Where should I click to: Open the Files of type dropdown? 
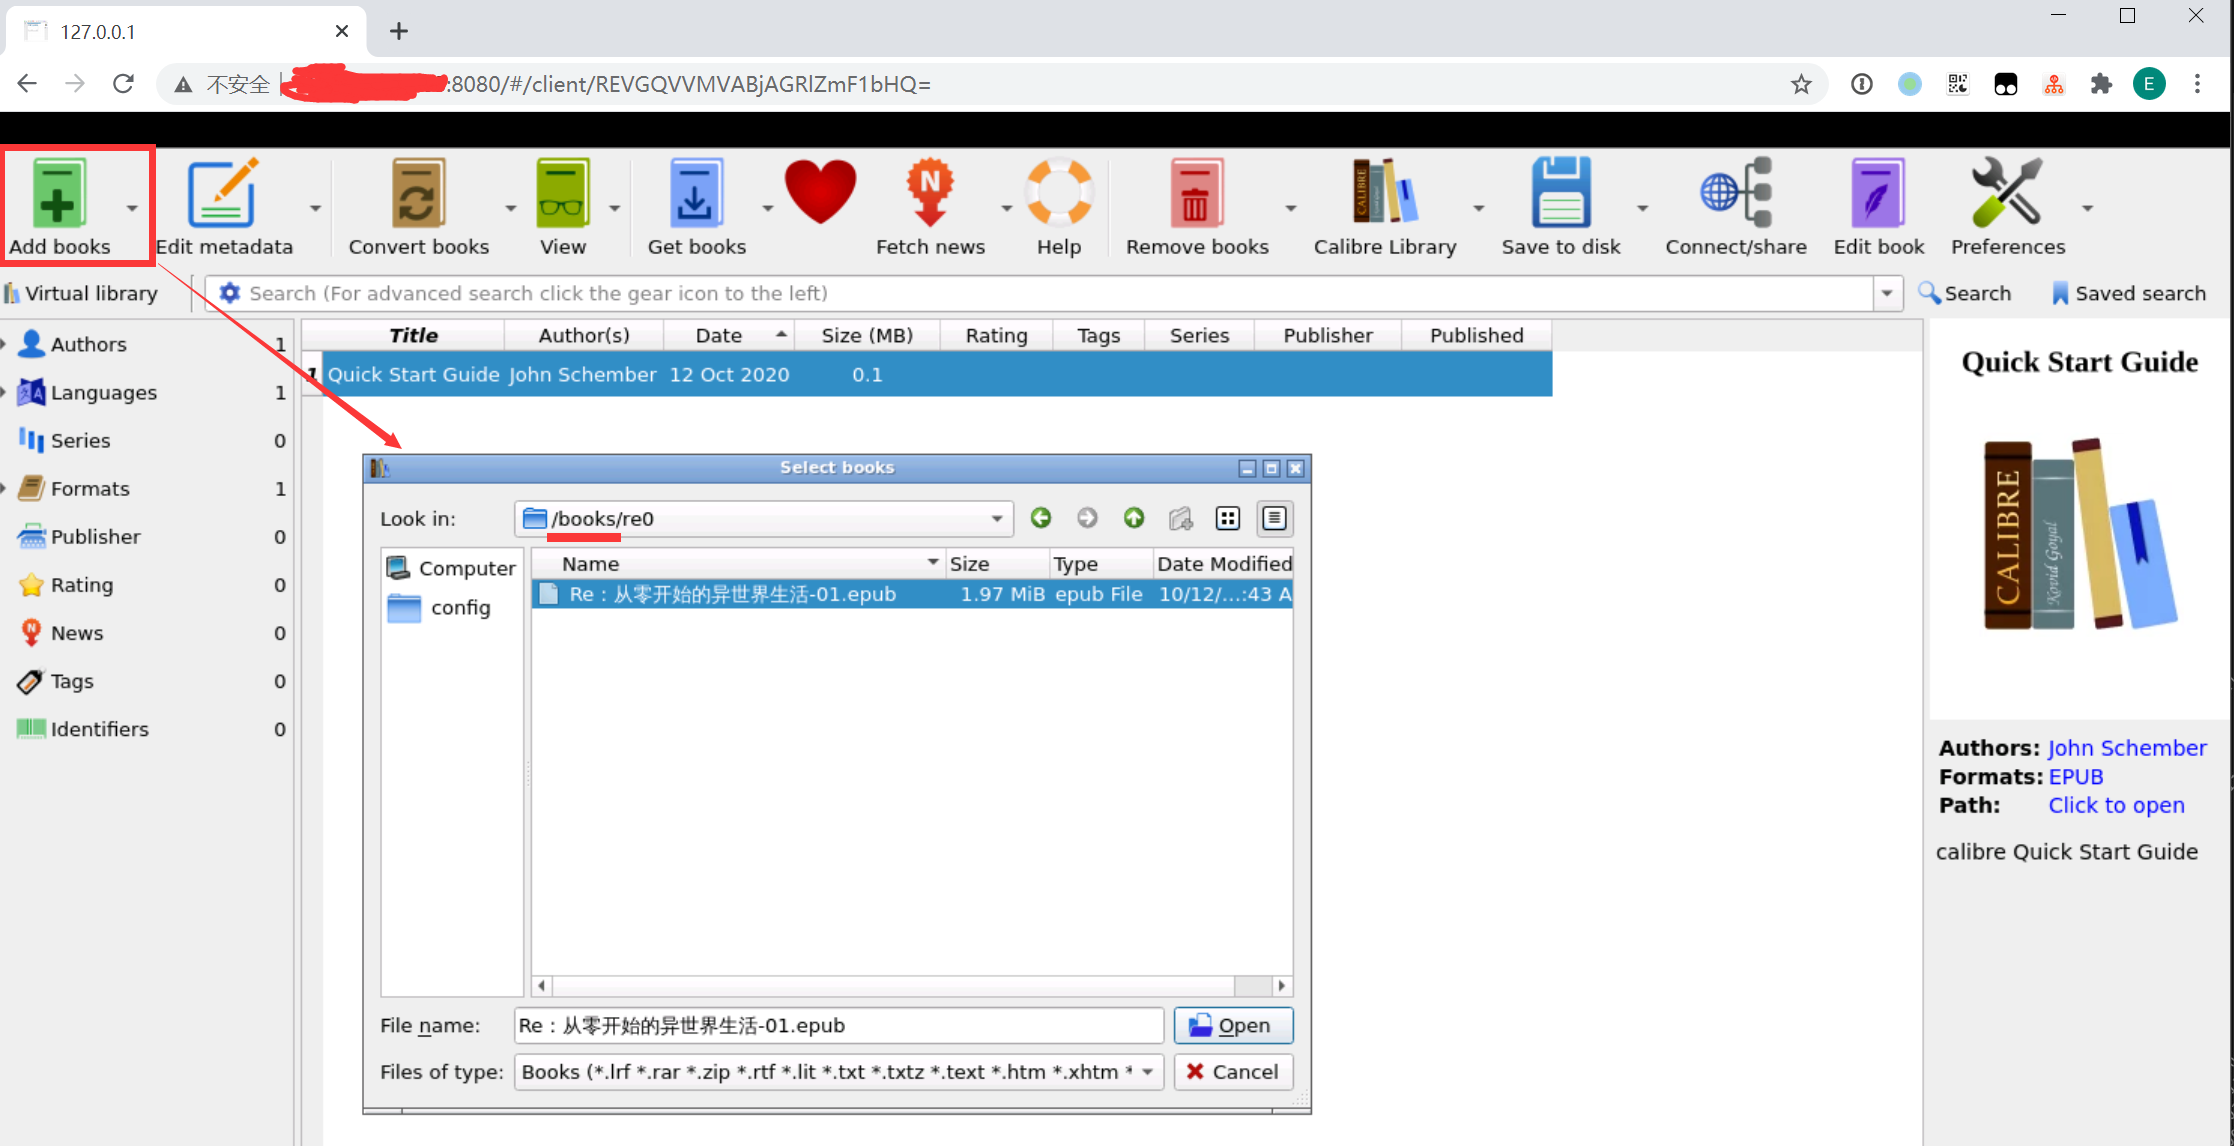point(1147,1072)
